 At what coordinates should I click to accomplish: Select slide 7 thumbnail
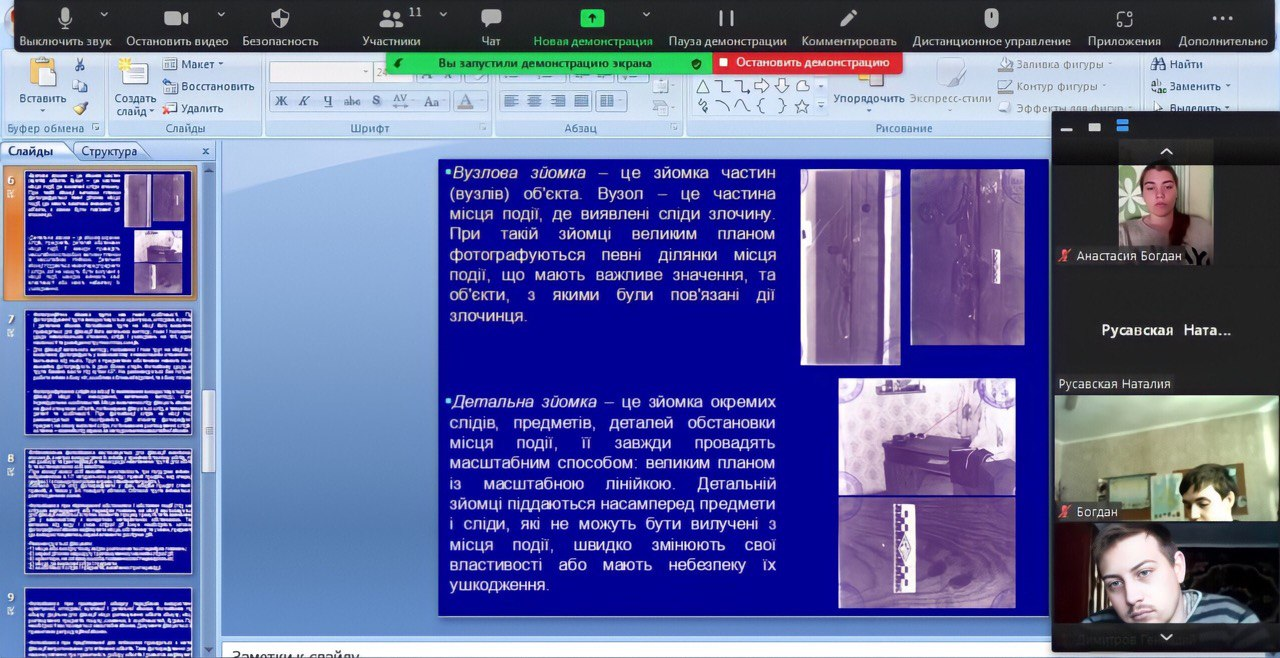(108, 372)
